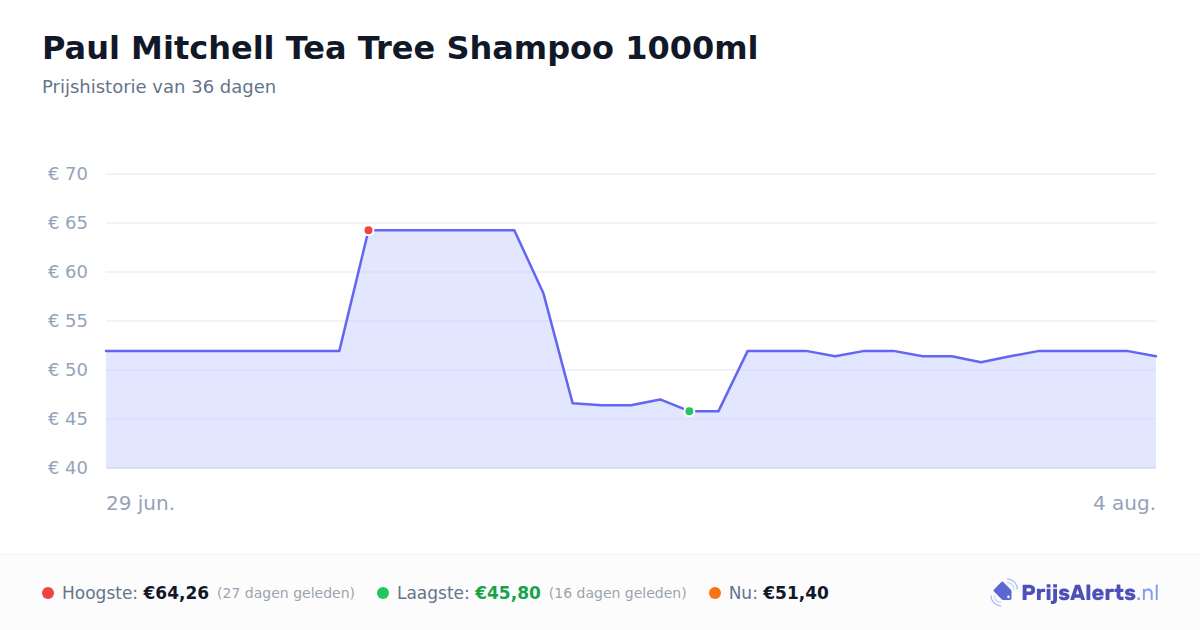Click the € 70 axis label
The width and height of the screenshot is (1200, 630).
[68, 174]
